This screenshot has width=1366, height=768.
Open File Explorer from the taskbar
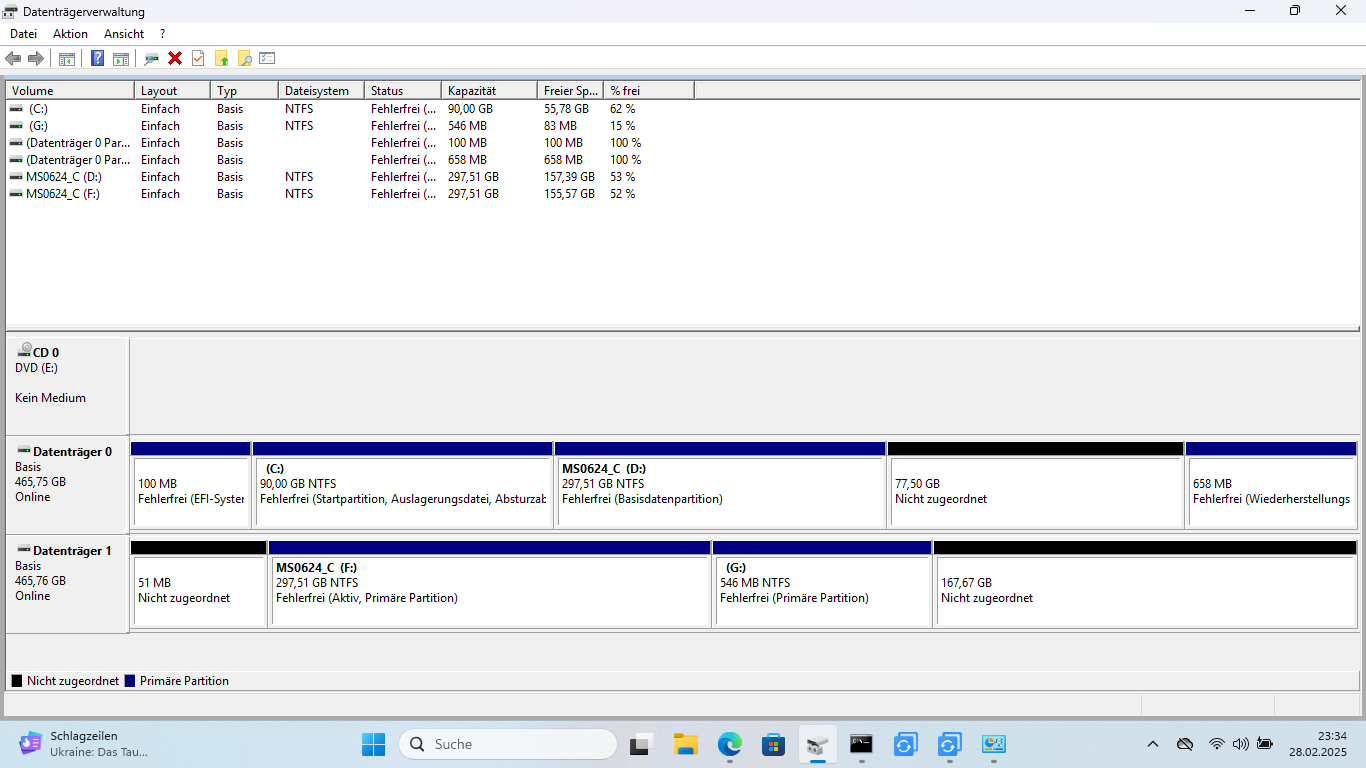click(x=685, y=744)
